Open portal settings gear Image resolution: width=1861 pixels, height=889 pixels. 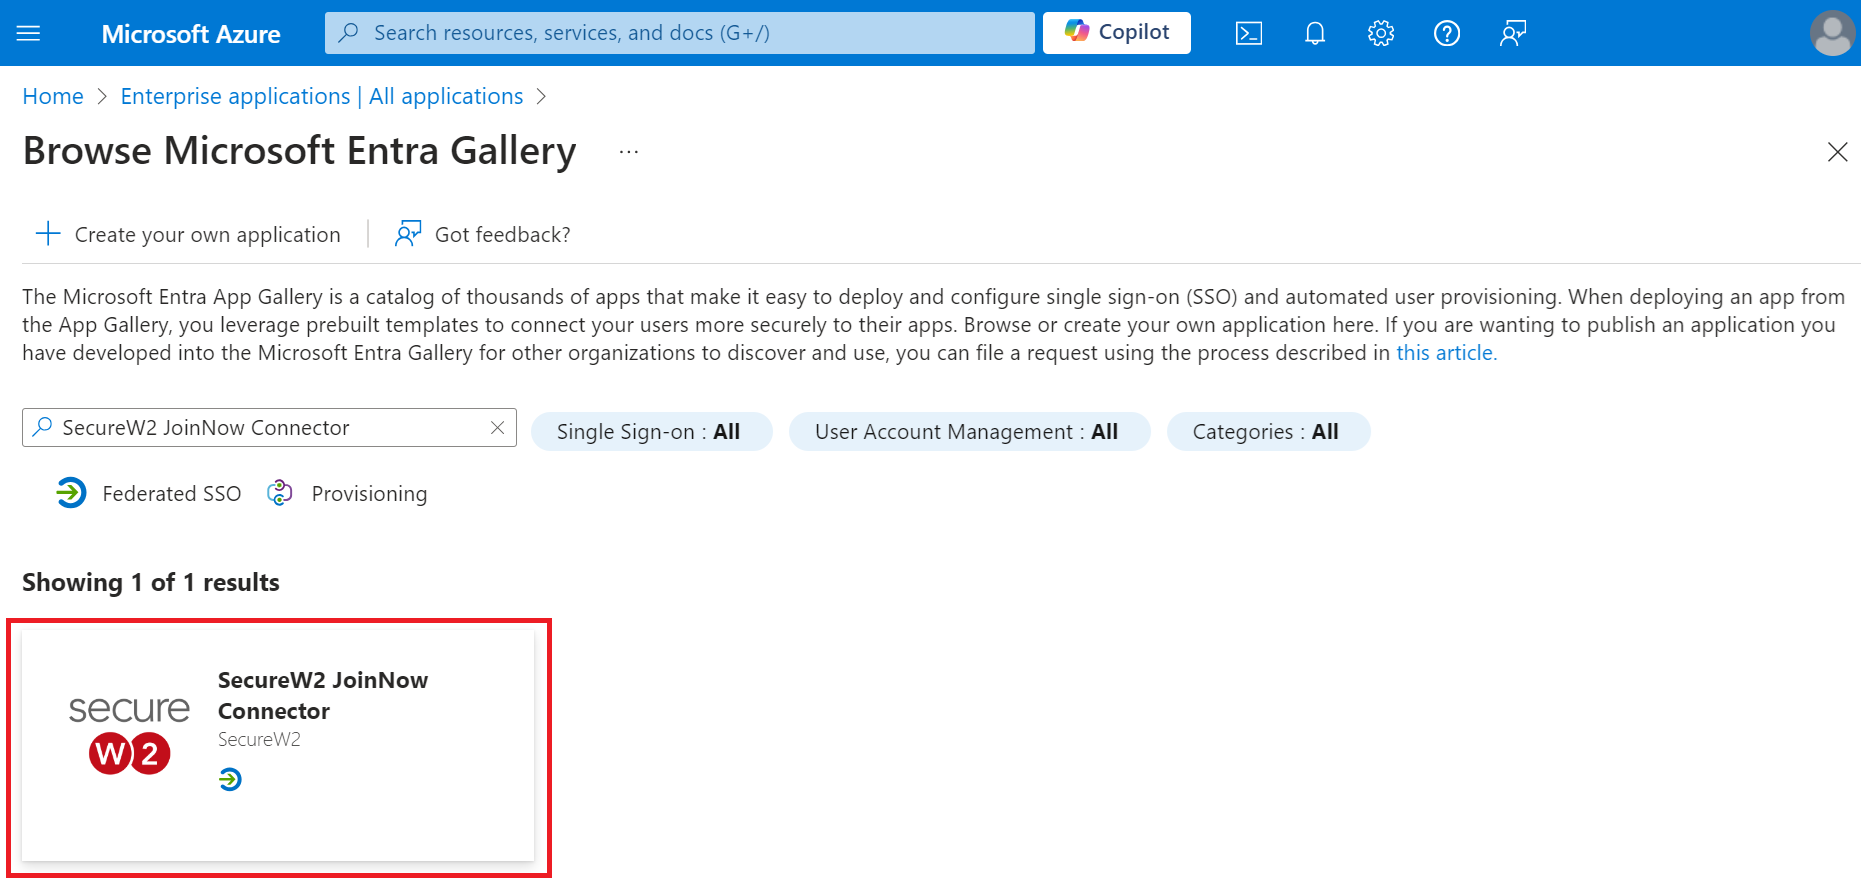click(x=1381, y=33)
